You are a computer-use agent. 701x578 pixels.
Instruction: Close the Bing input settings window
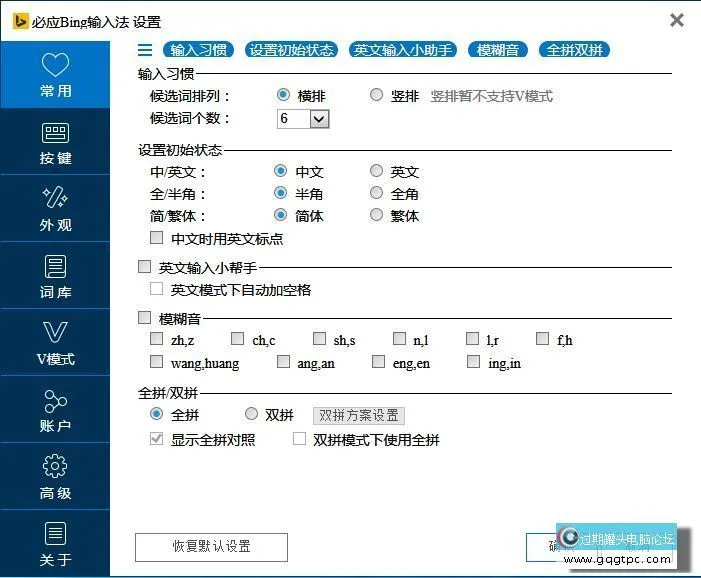click(x=677, y=20)
